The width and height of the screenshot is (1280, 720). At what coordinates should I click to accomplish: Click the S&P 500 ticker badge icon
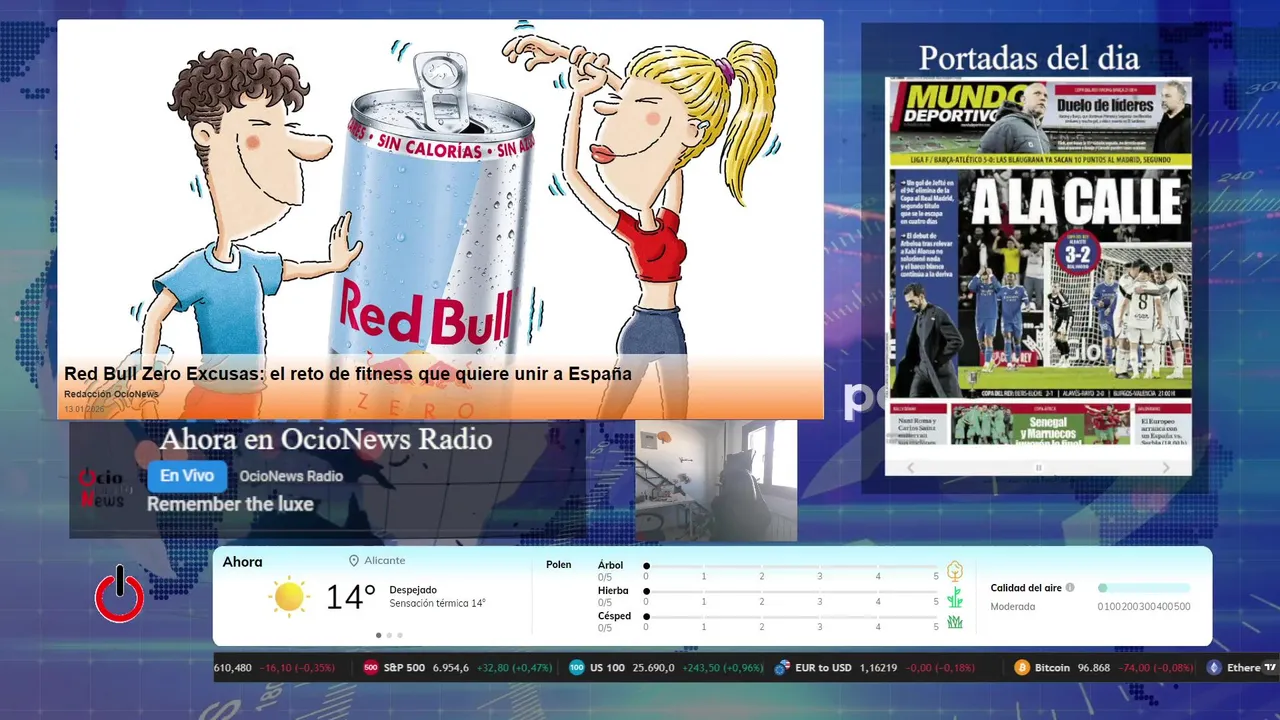[x=371, y=668]
